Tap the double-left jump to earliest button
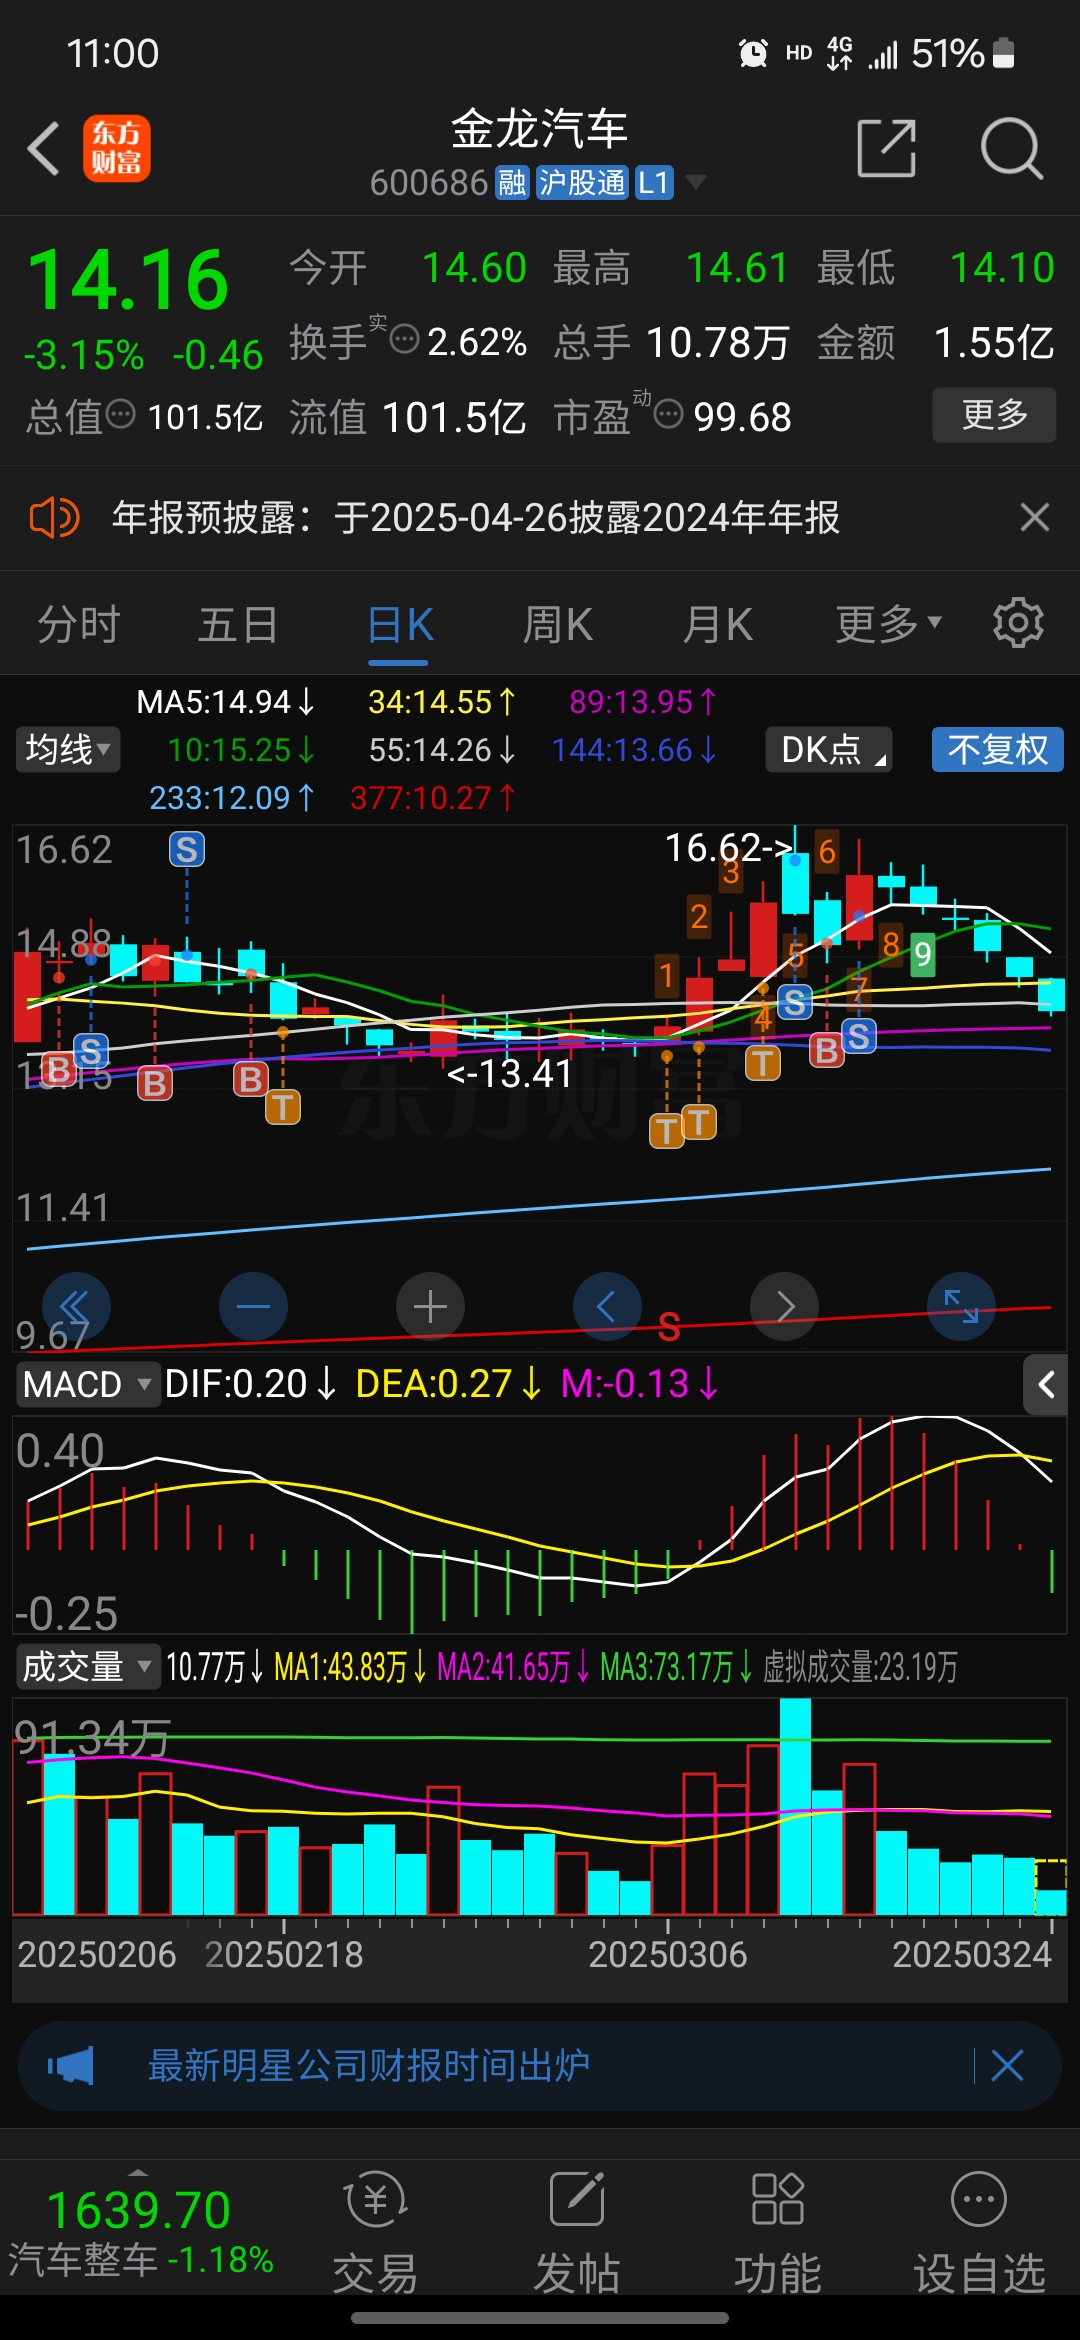The image size is (1080, 2340). click(76, 1306)
